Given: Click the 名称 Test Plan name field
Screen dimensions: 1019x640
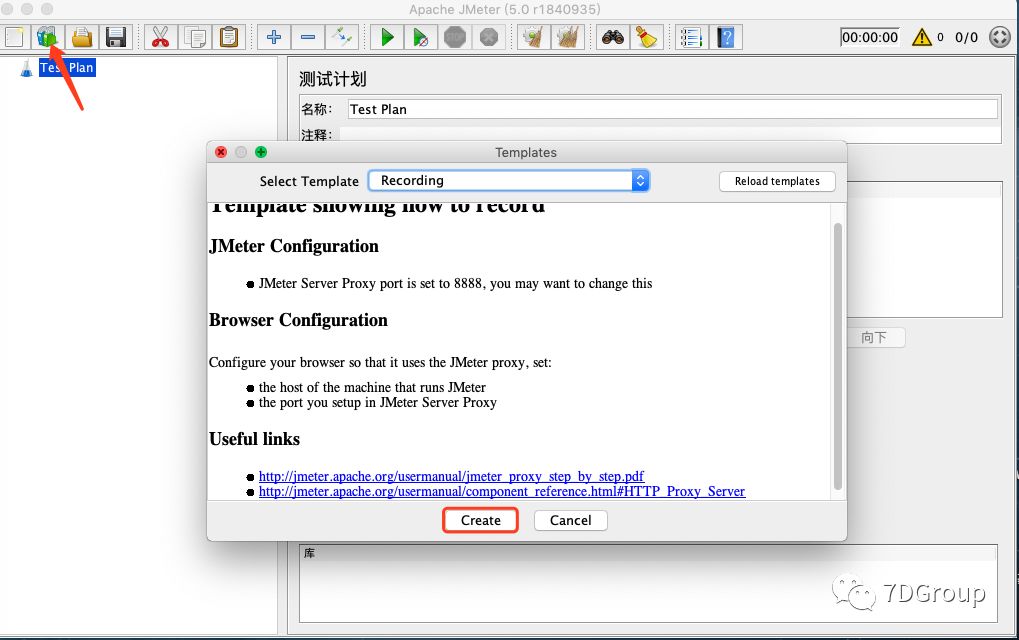Looking at the screenshot, I should (673, 109).
